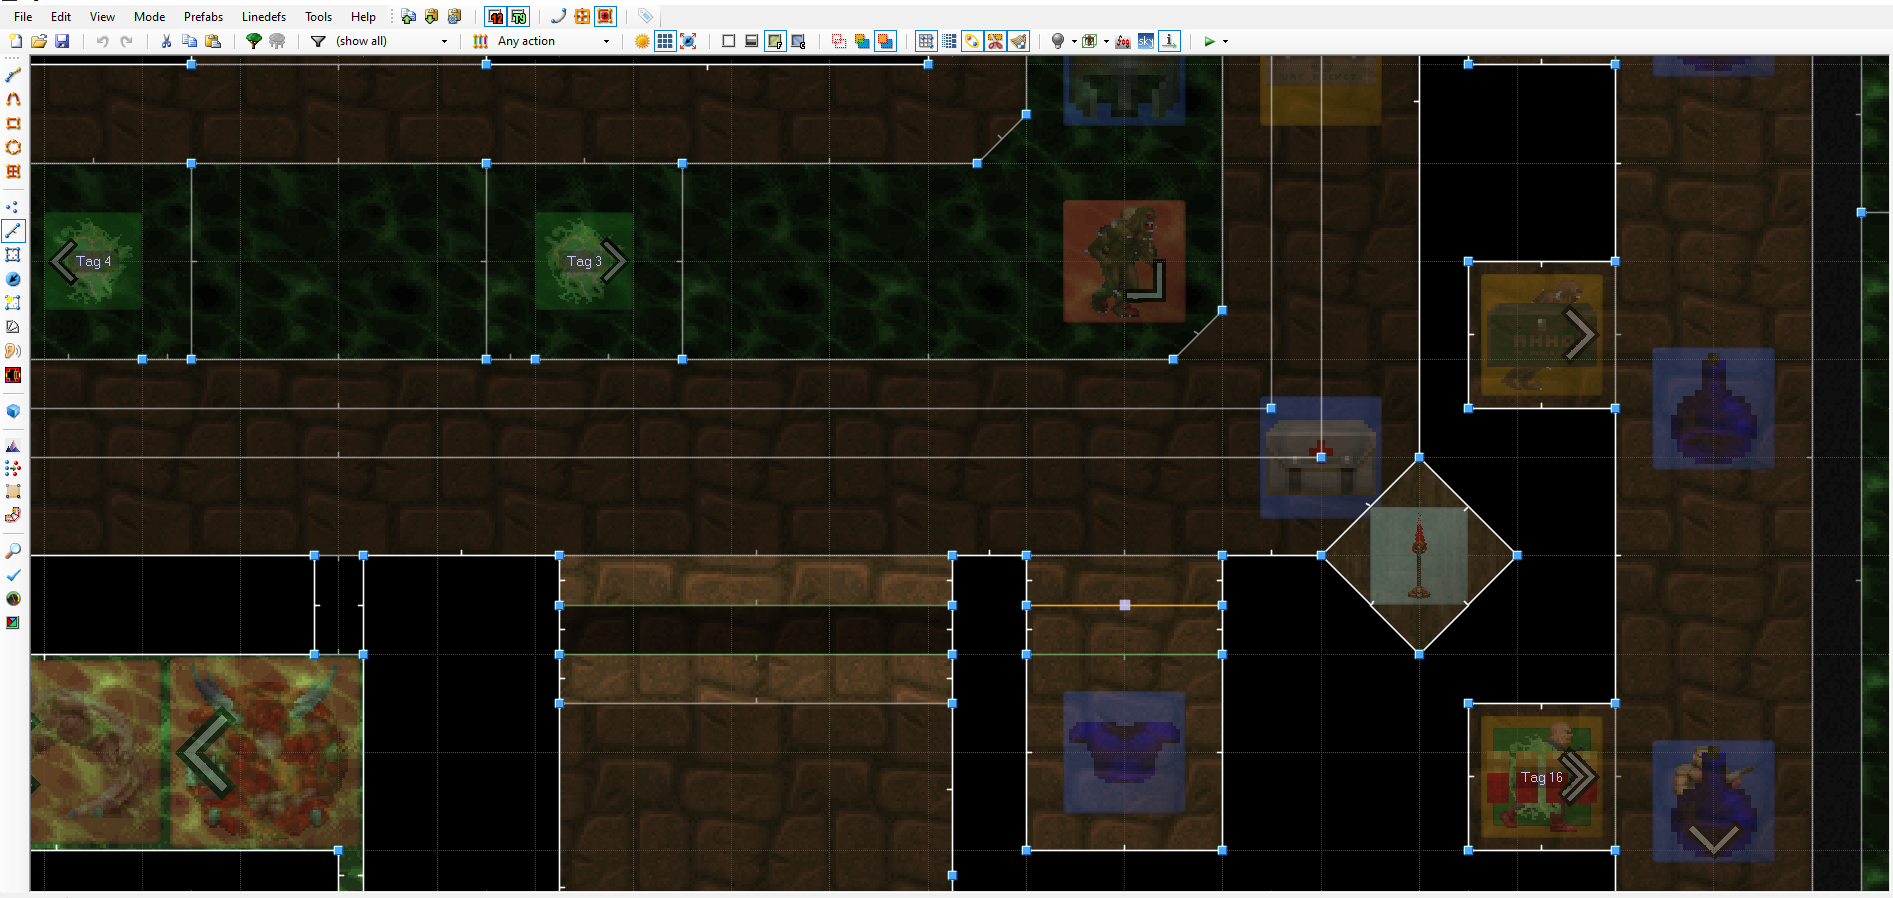Image resolution: width=1893 pixels, height=898 pixels.
Task: Switch to Linedefs mode
Action: coord(13,231)
